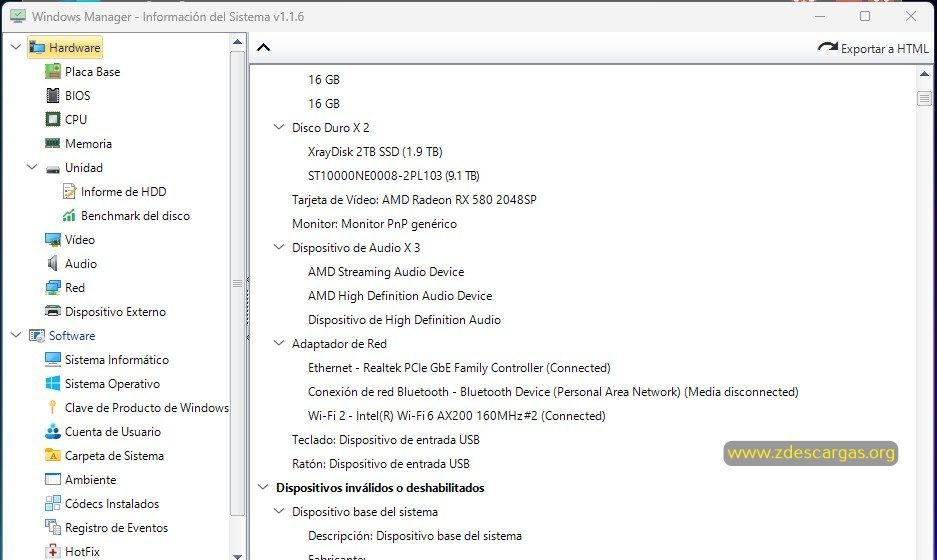Collapse the Adaptador de Red group
The image size is (937, 560).
click(278, 343)
